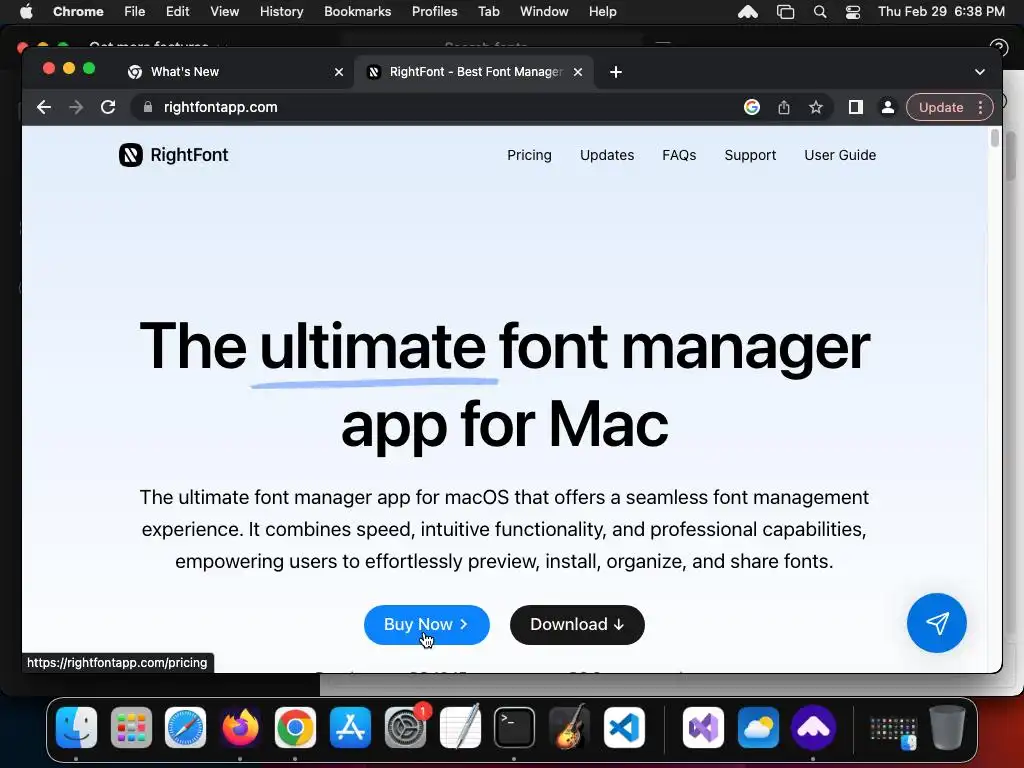Click the RightFont logo icon
The width and height of the screenshot is (1024, 768).
[131, 155]
